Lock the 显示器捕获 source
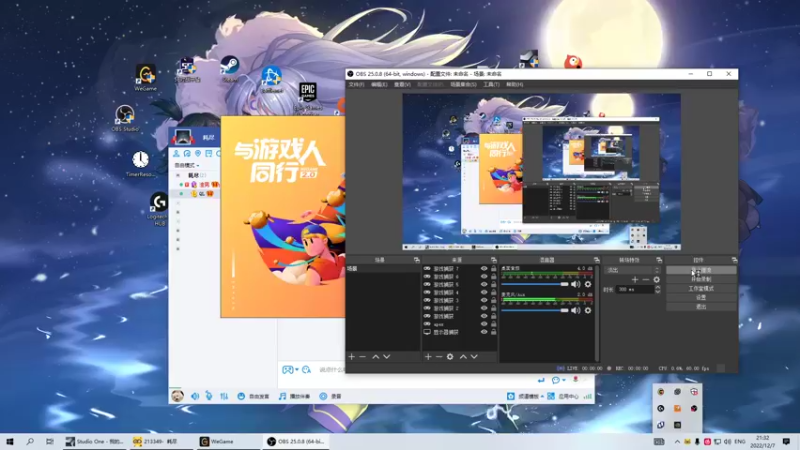Screen dimensions: 800x450 pos(493,332)
